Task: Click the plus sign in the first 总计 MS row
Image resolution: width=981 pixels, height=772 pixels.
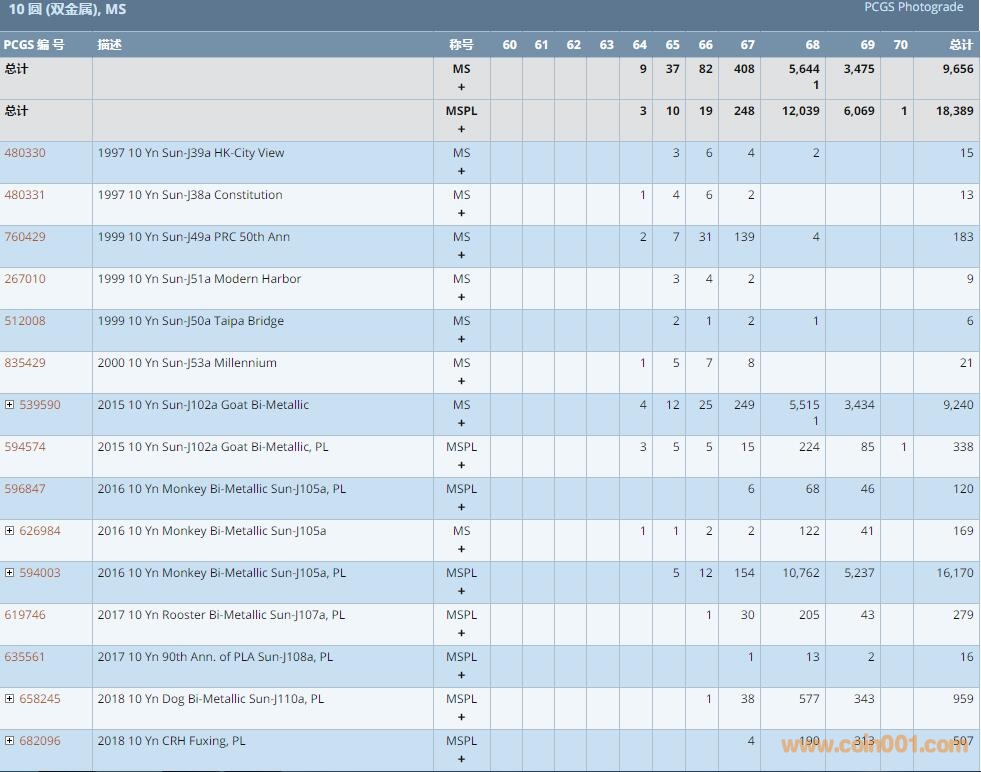Action: click(x=461, y=87)
